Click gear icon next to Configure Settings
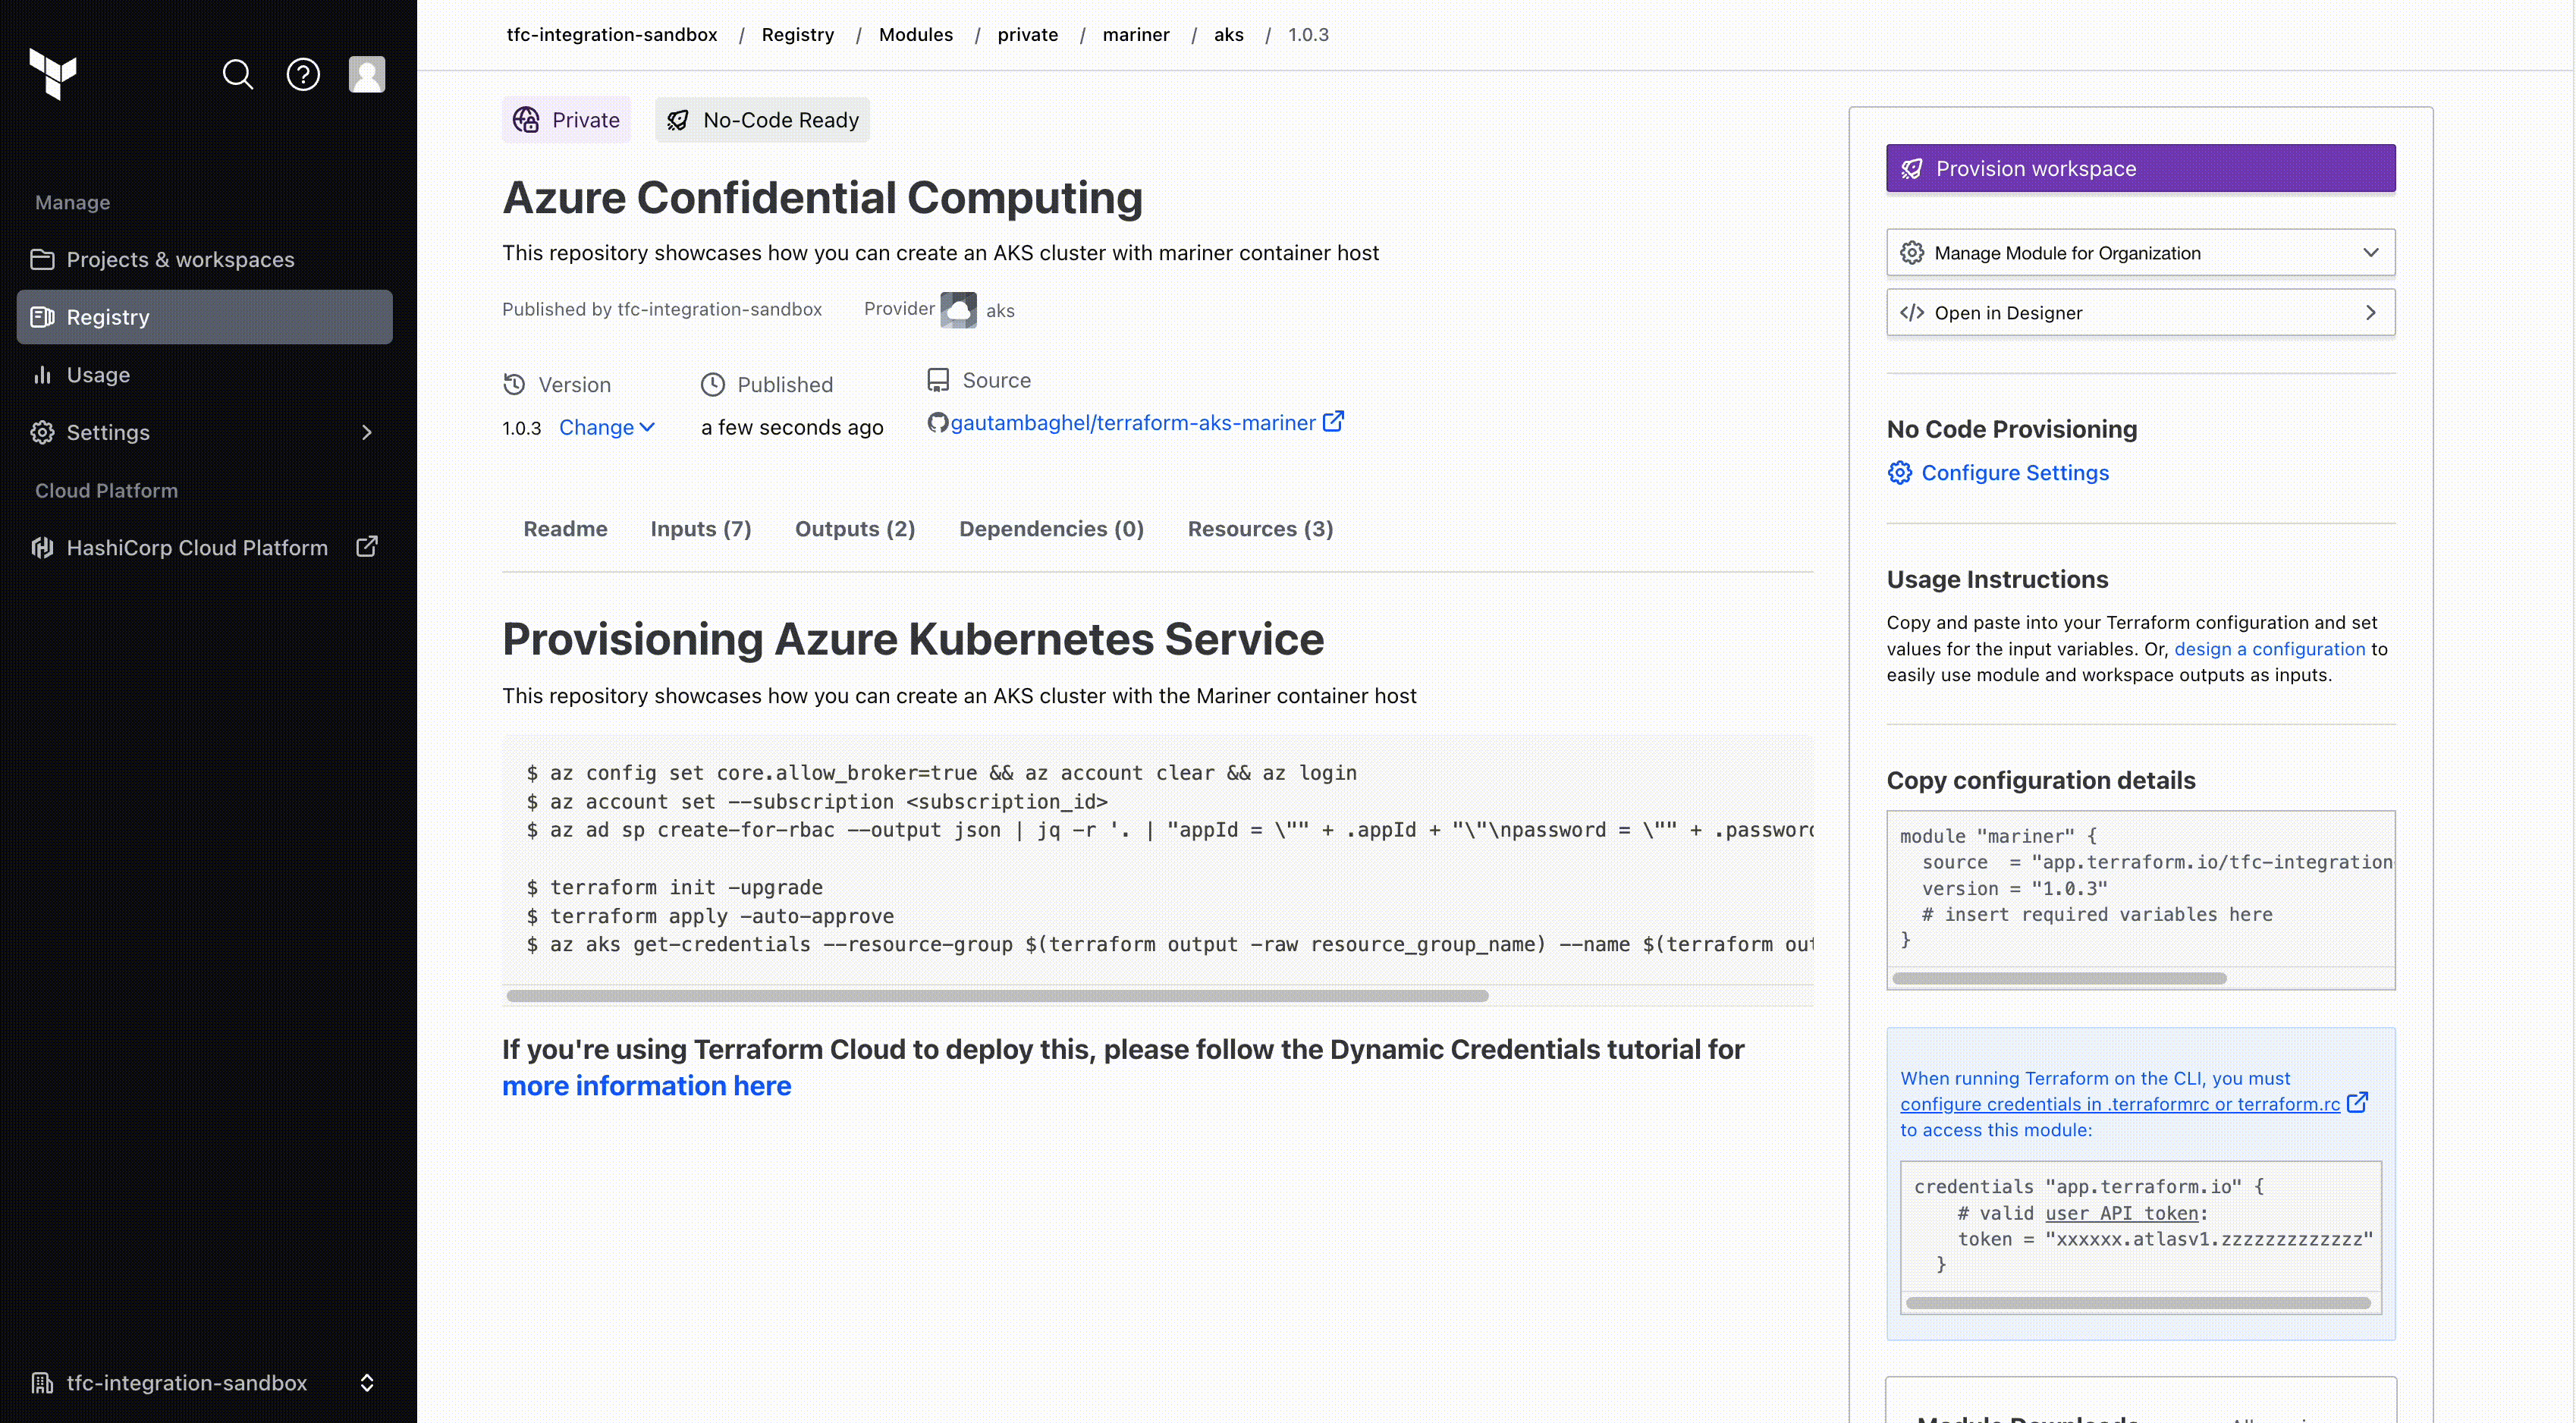Screen dimensions: 2576x1423 (x=1899, y=473)
